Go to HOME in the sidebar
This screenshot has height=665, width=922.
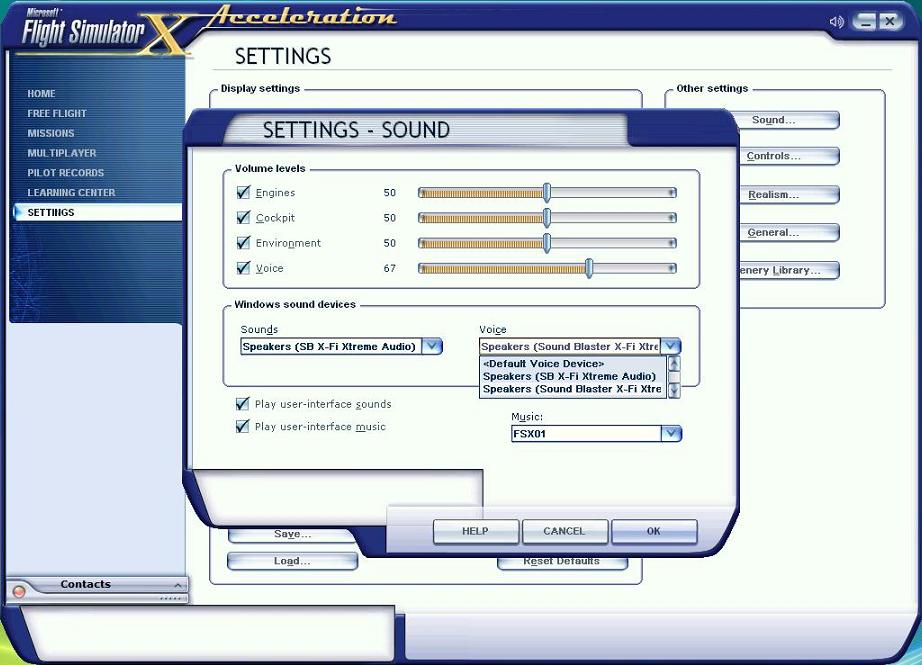coord(41,93)
